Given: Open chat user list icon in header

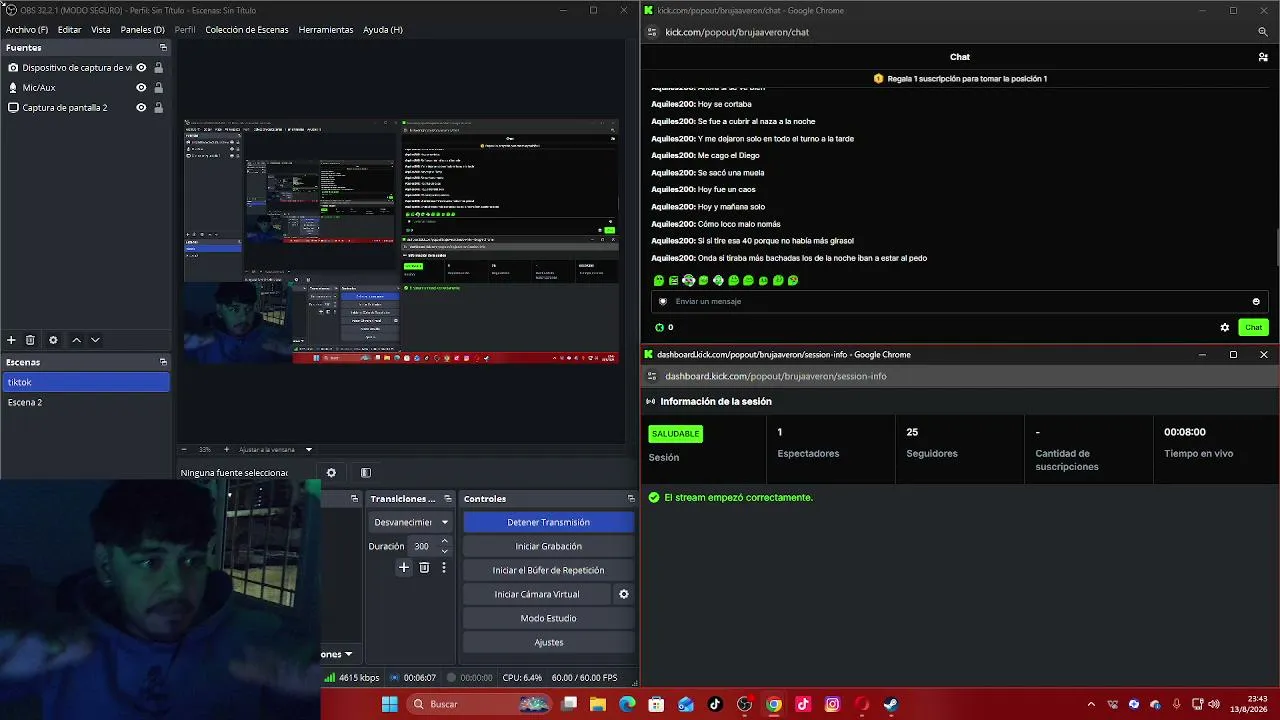Looking at the screenshot, I should 1263,57.
